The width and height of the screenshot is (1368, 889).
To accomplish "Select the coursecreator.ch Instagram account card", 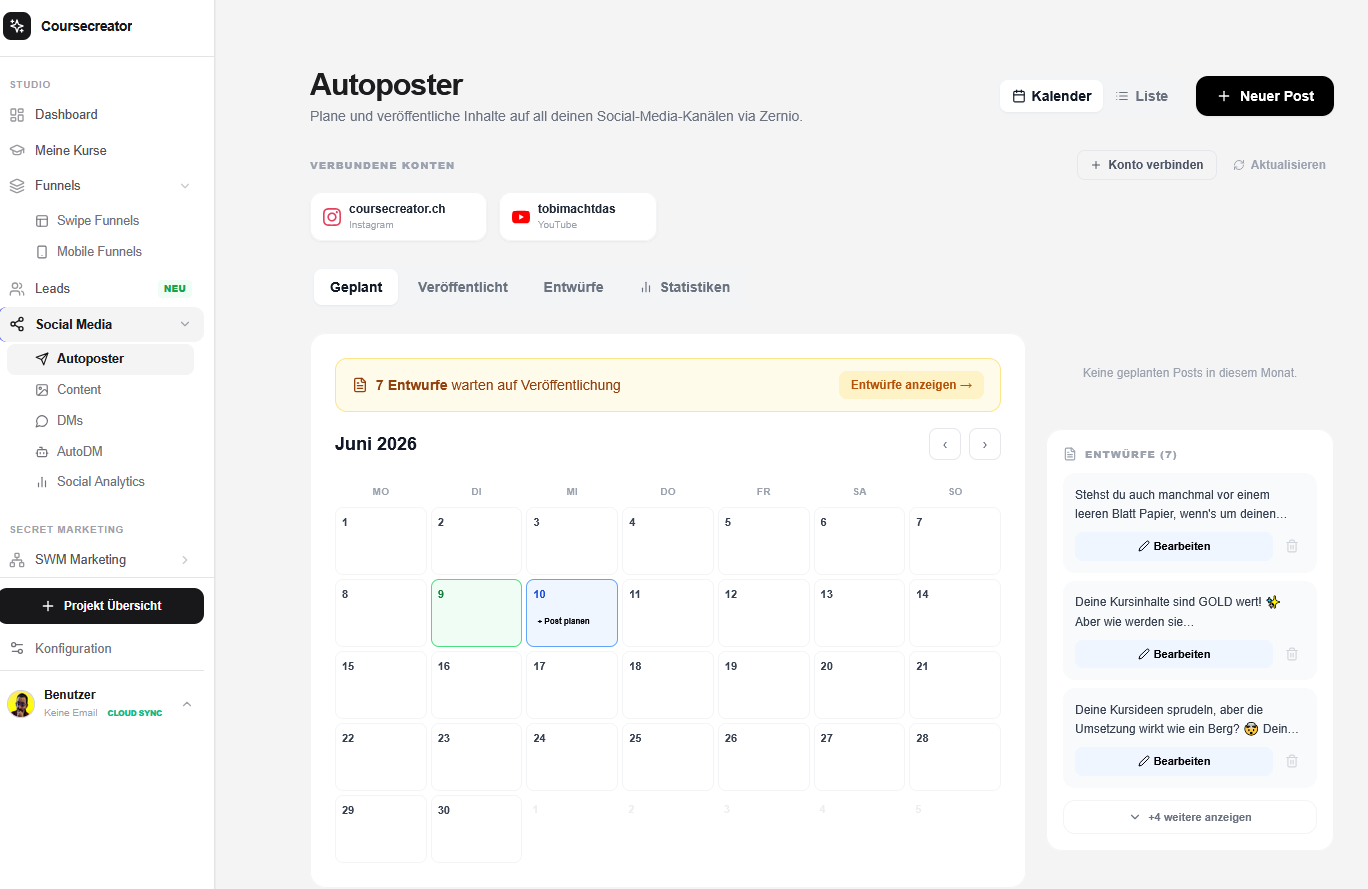I will click(x=398, y=216).
